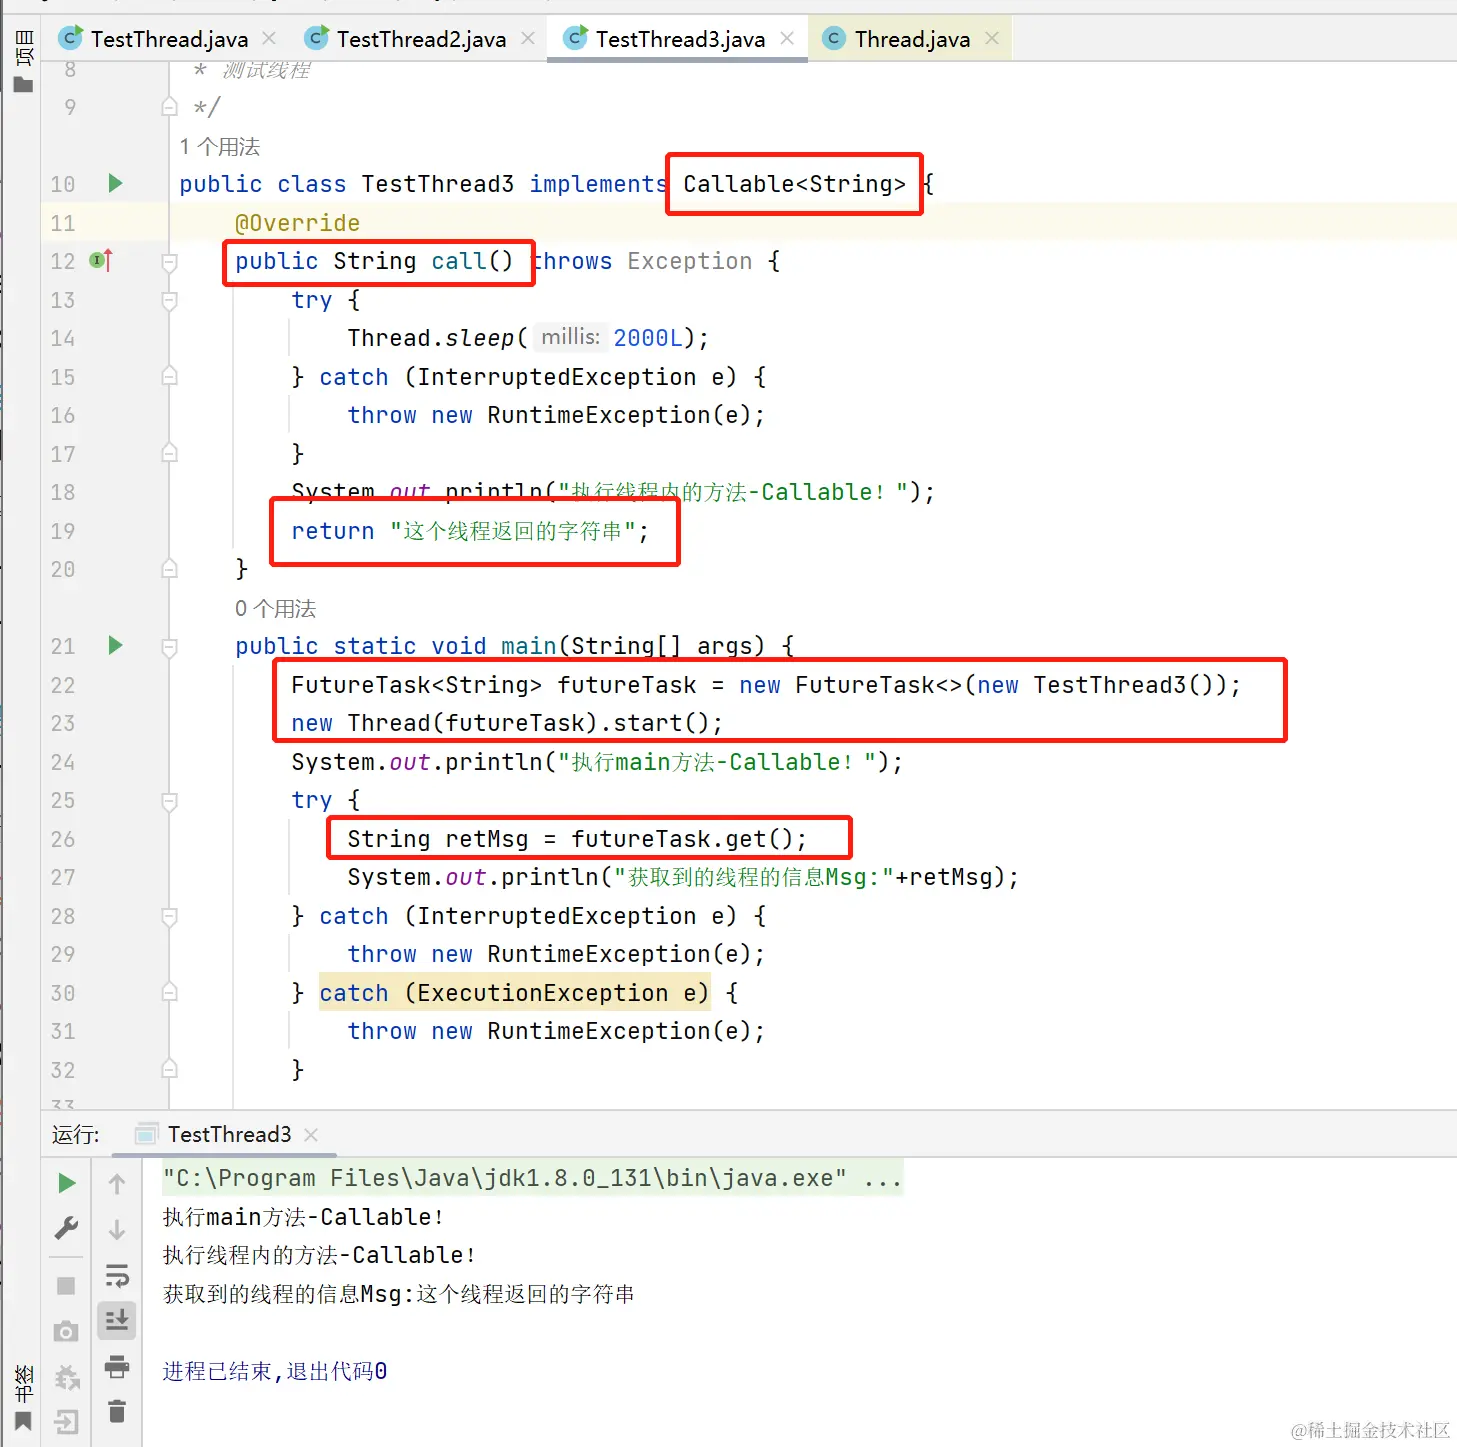Select the TestThread3.java editor tab
Screen dimensions: 1457x1447
tap(680, 39)
